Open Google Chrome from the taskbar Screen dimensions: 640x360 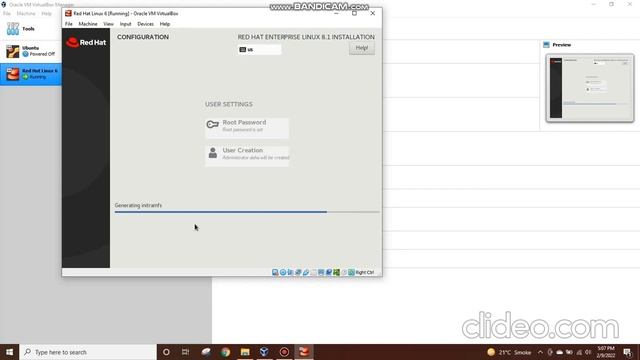225,352
